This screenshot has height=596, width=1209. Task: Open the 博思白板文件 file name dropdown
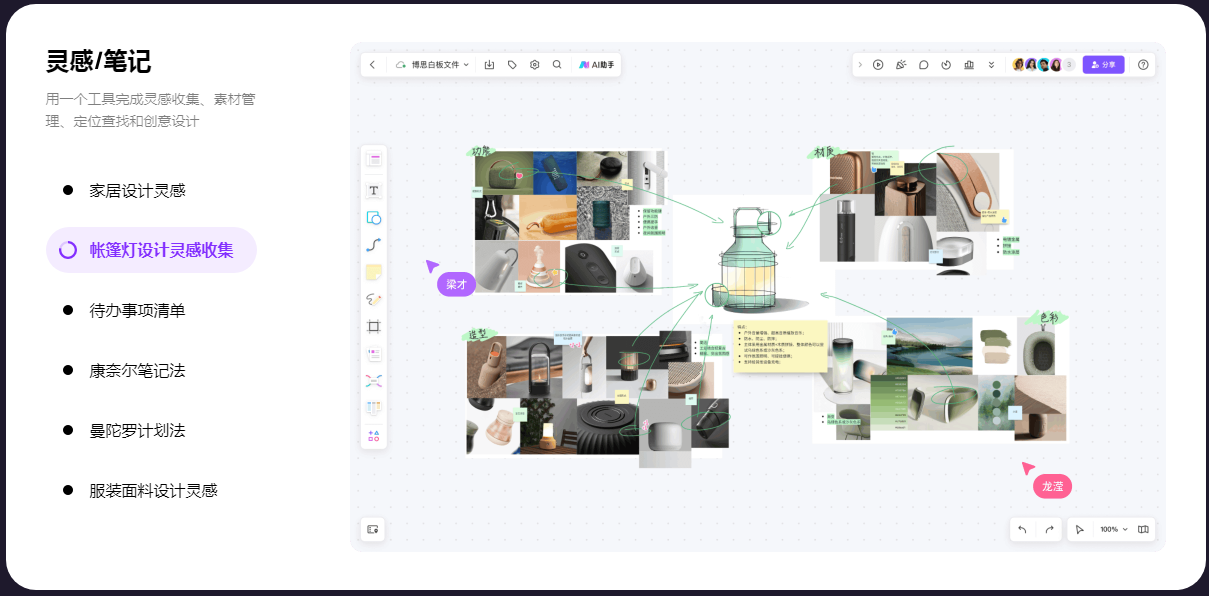(x=440, y=65)
